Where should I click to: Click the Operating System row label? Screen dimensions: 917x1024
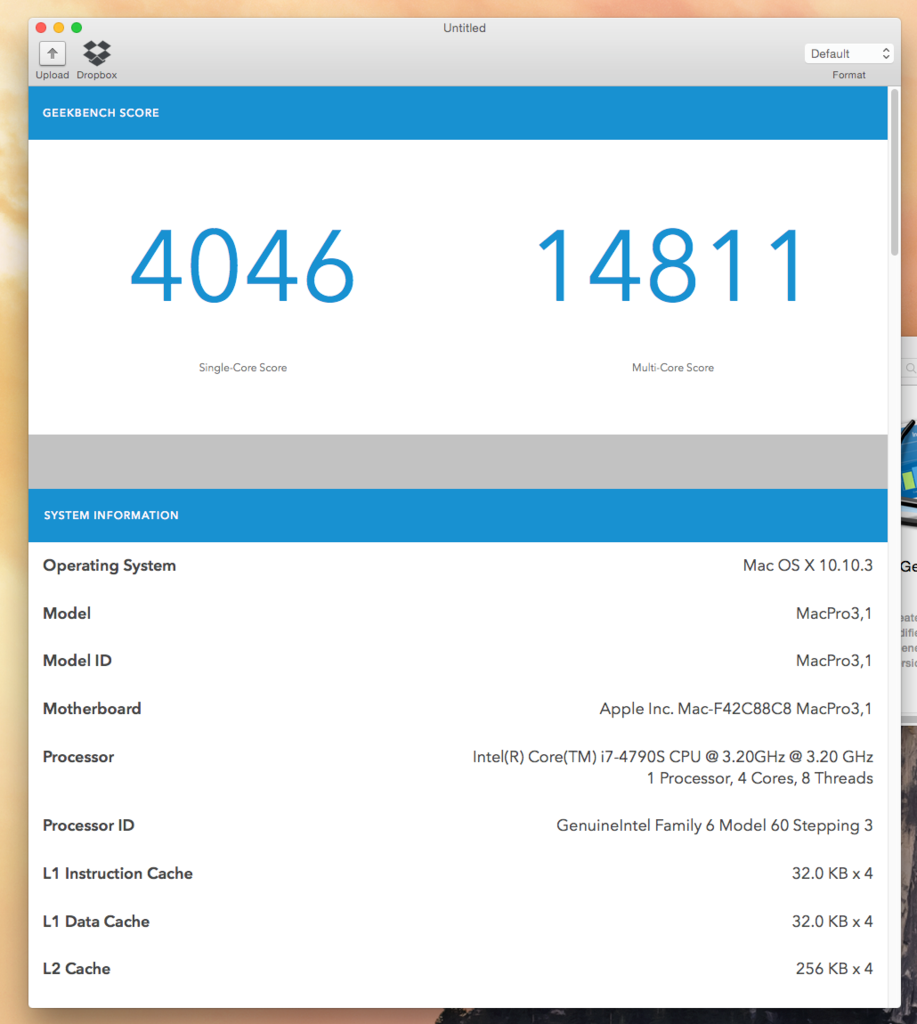tap(110, 566)
